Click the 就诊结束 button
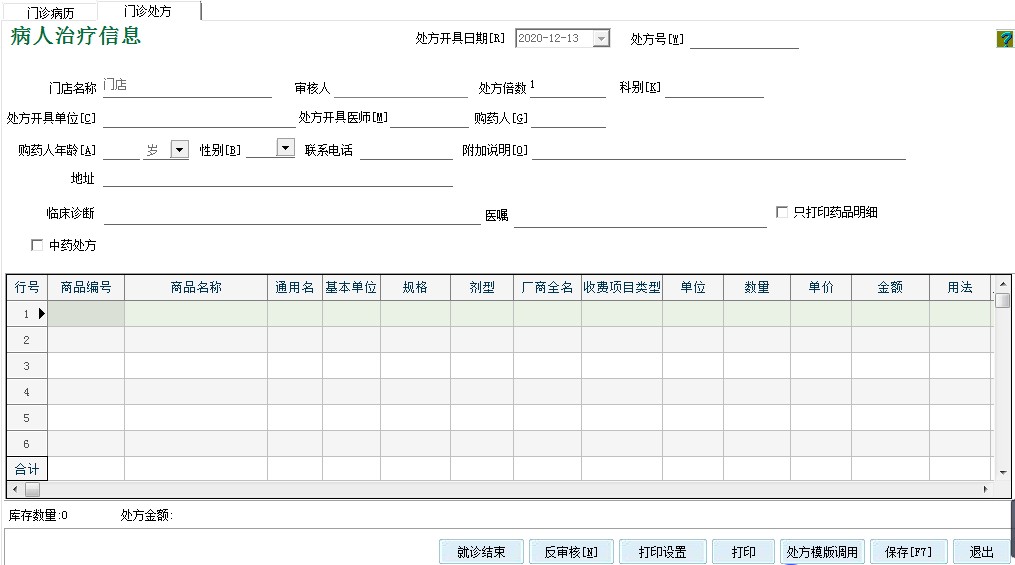This screenshot has height=565, width=1015. [x=481, y=551]
